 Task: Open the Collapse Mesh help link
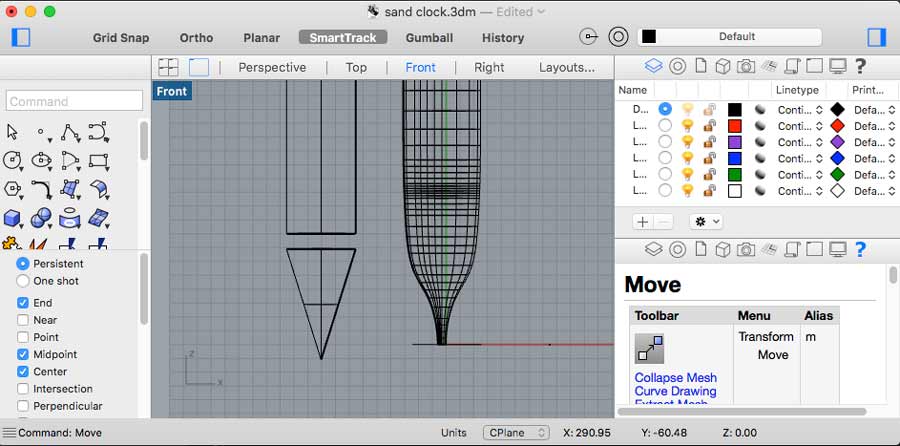tap(675, 378)
